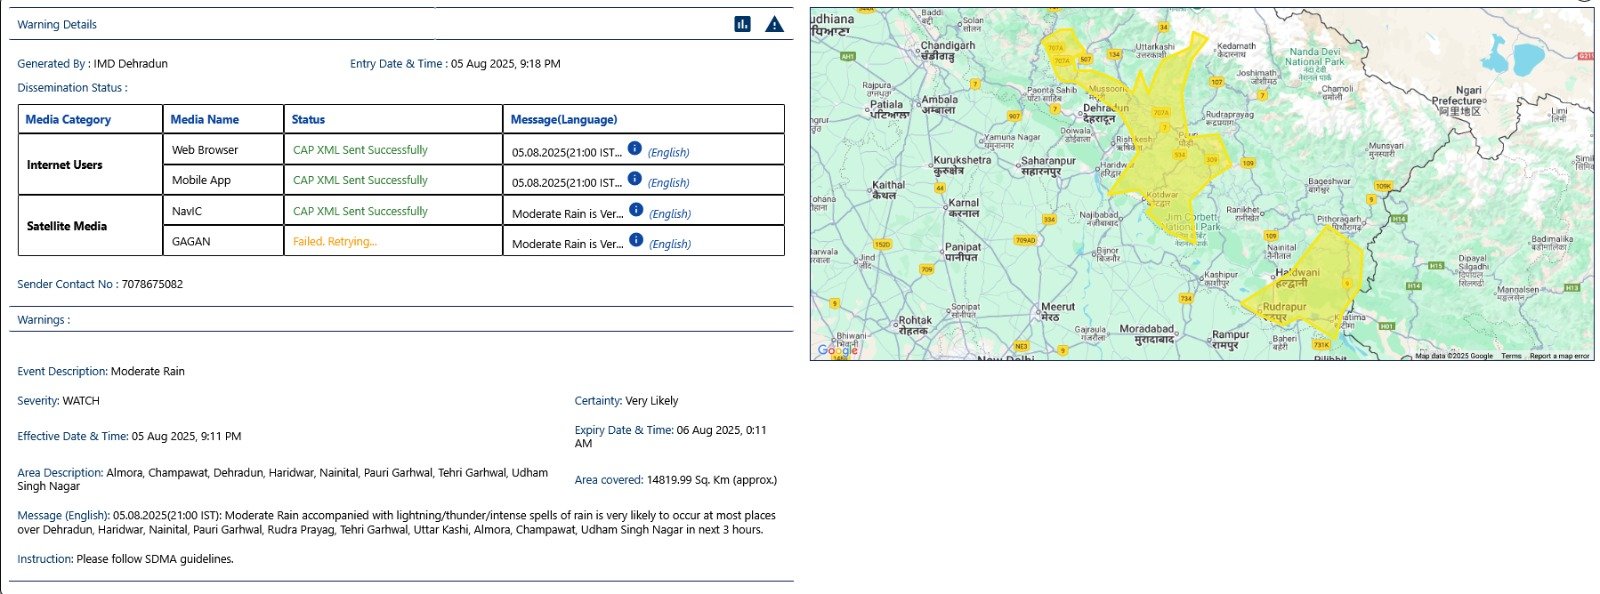Click the warning triangle icon

774,24
